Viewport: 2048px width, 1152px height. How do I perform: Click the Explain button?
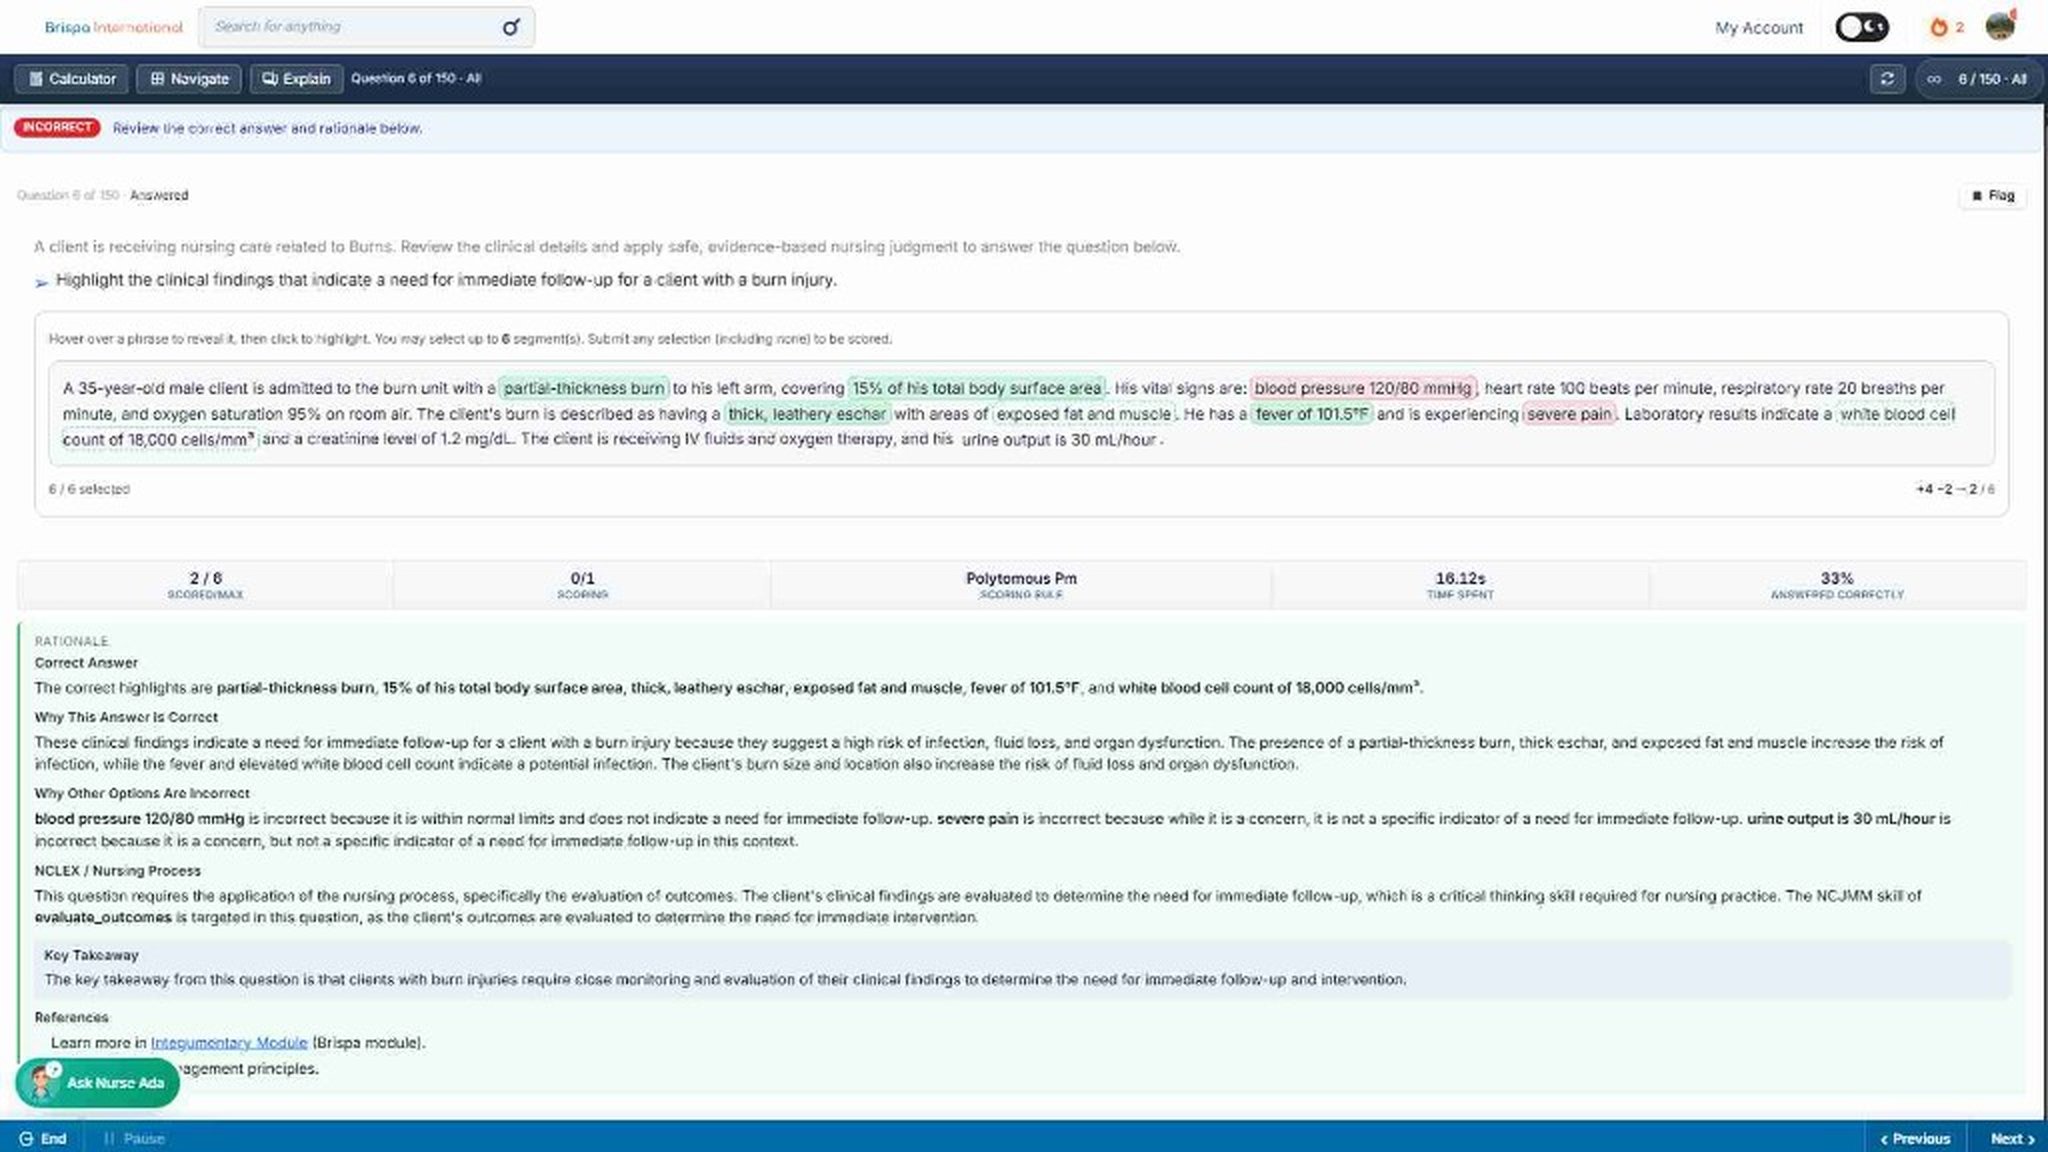[x=296, y=79]
